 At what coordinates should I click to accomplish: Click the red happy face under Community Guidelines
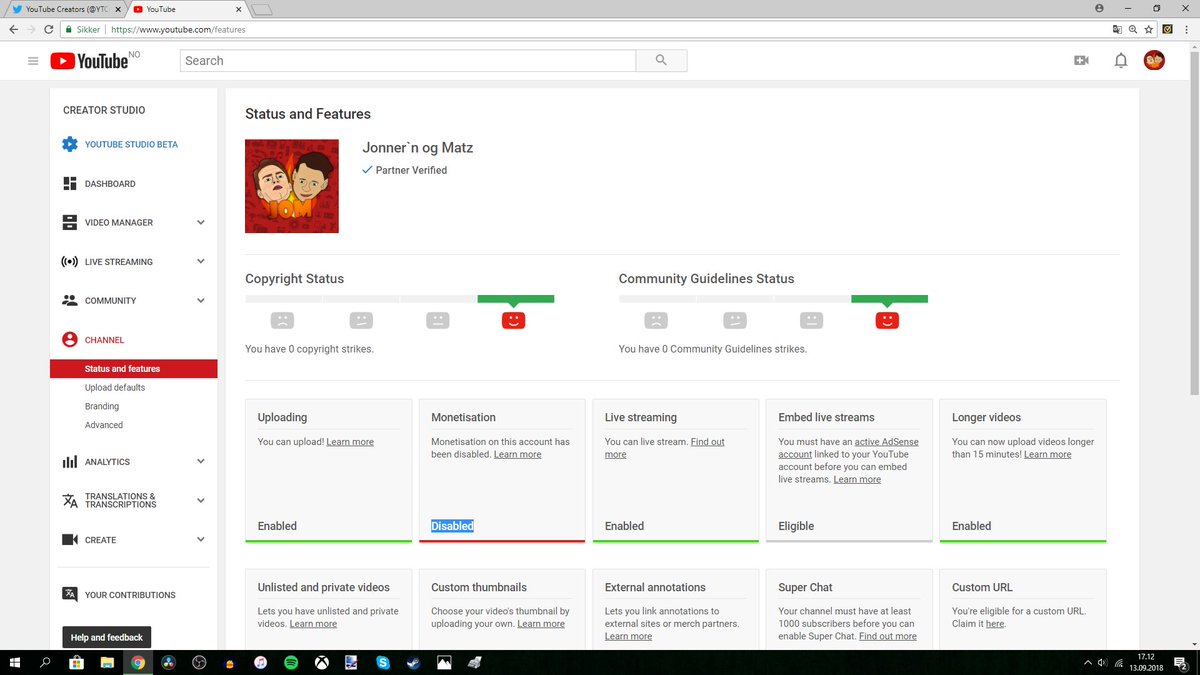pos(887,320)
